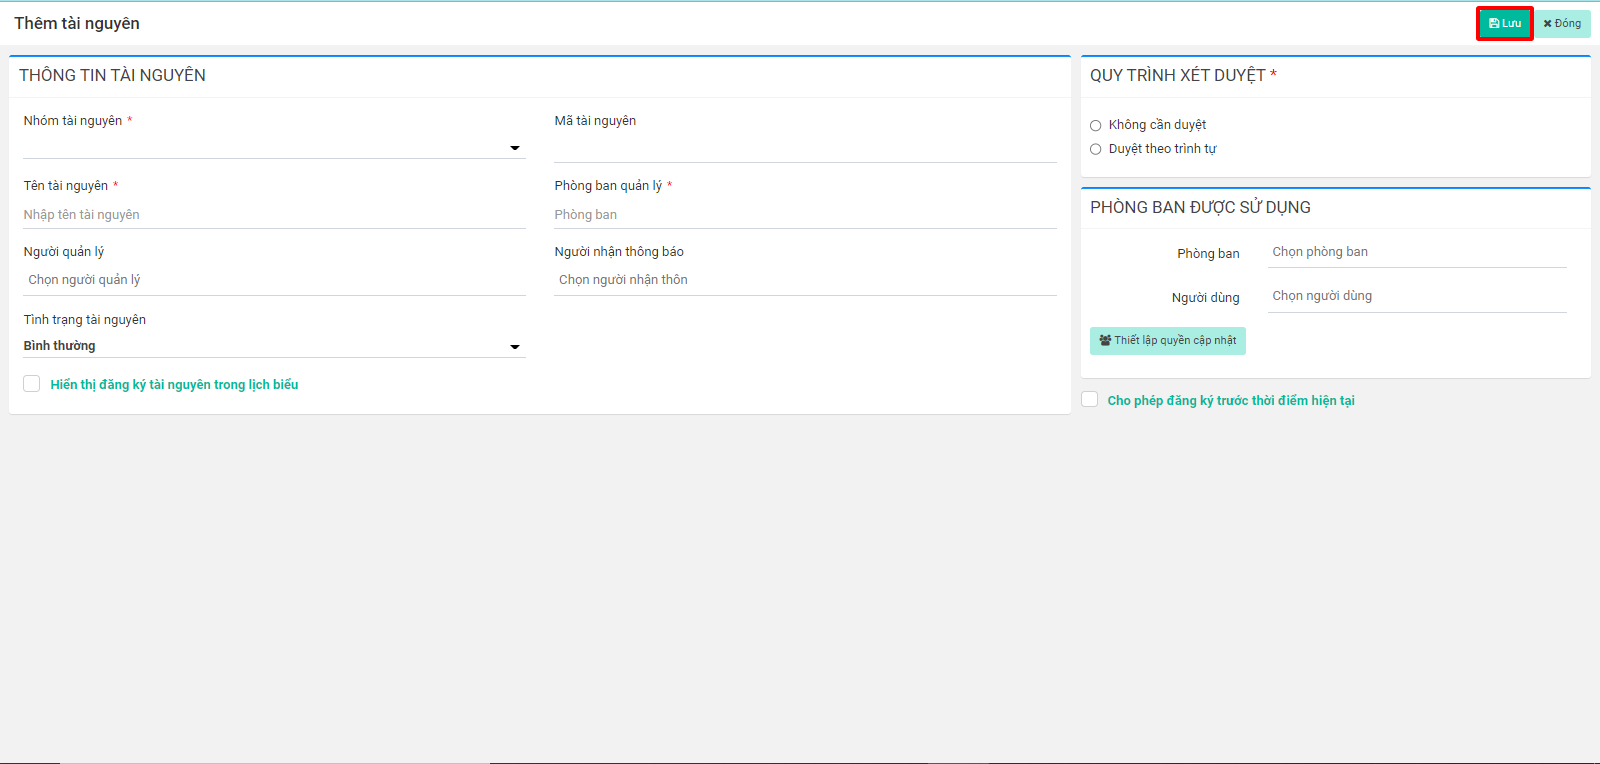
Task: Click the Đóng close button
Action: [x=1562, y=23]
